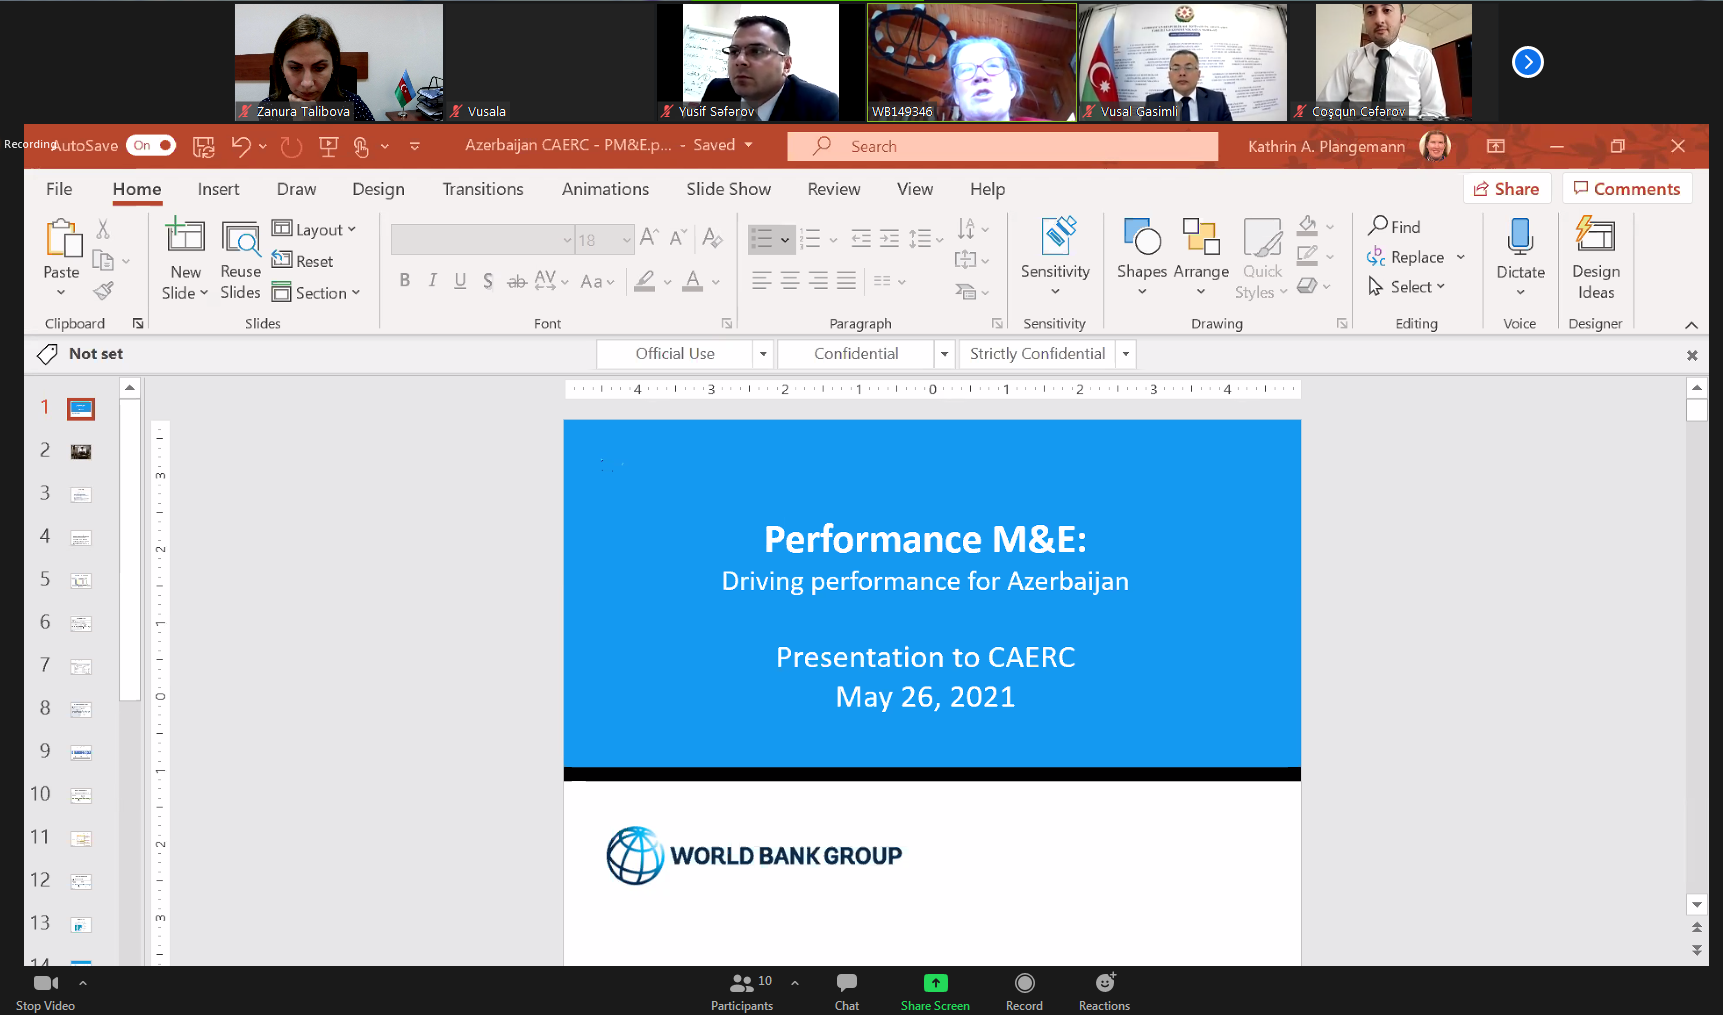Click in the Search box
1723x1015 pixels.
tap(1003, 146)
